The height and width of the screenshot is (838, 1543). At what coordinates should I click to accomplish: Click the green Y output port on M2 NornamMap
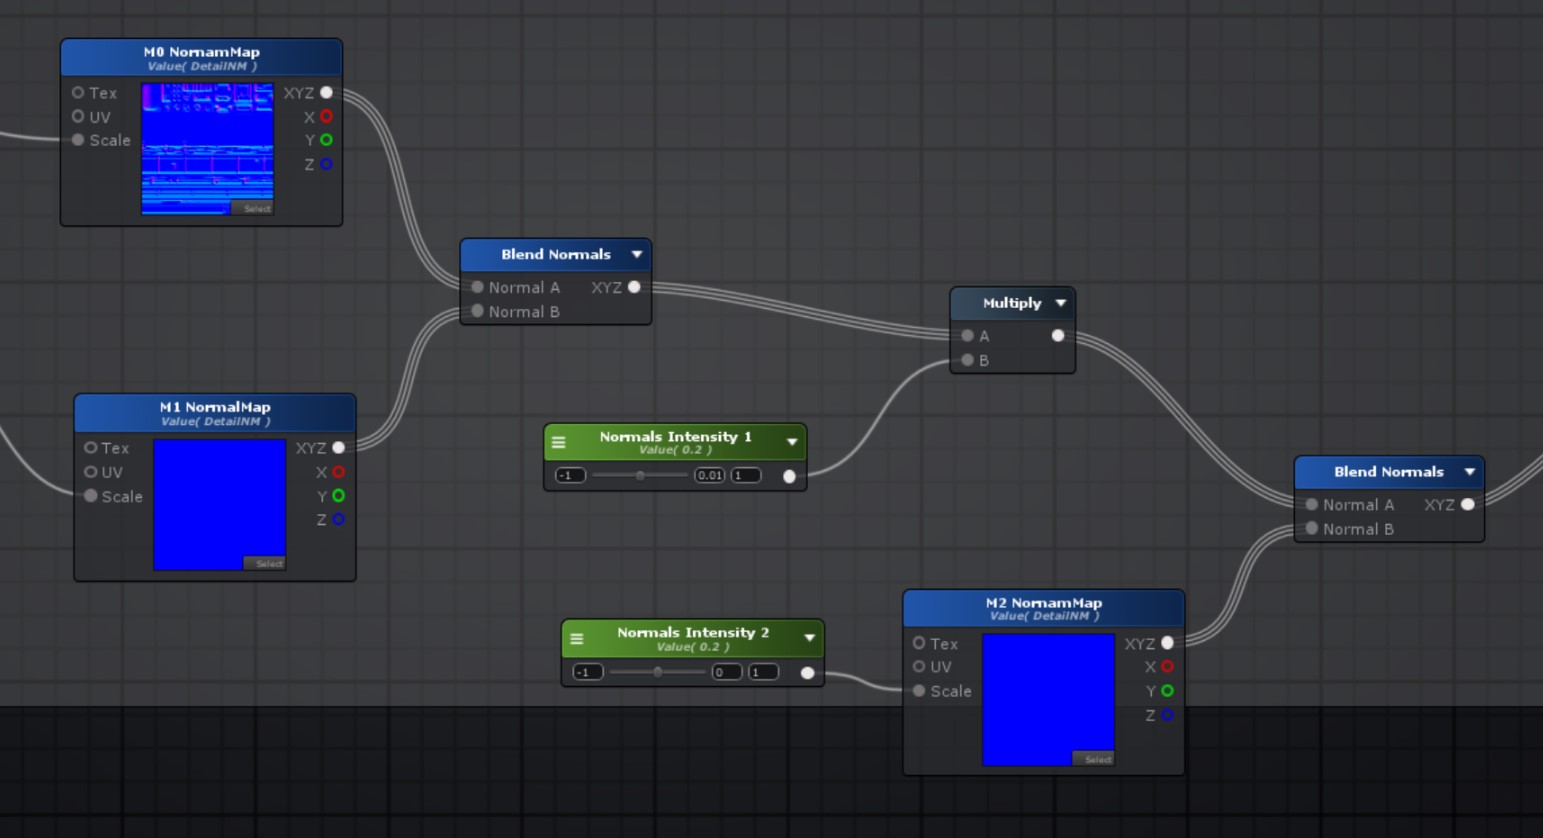(x=1168, y=690)
